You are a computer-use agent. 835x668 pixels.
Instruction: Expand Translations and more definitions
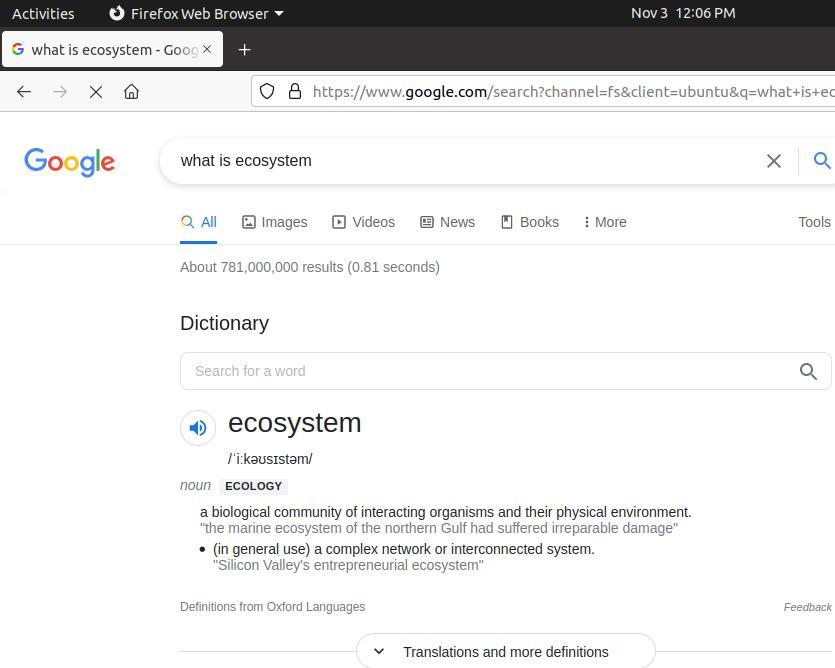pos(505,652)
